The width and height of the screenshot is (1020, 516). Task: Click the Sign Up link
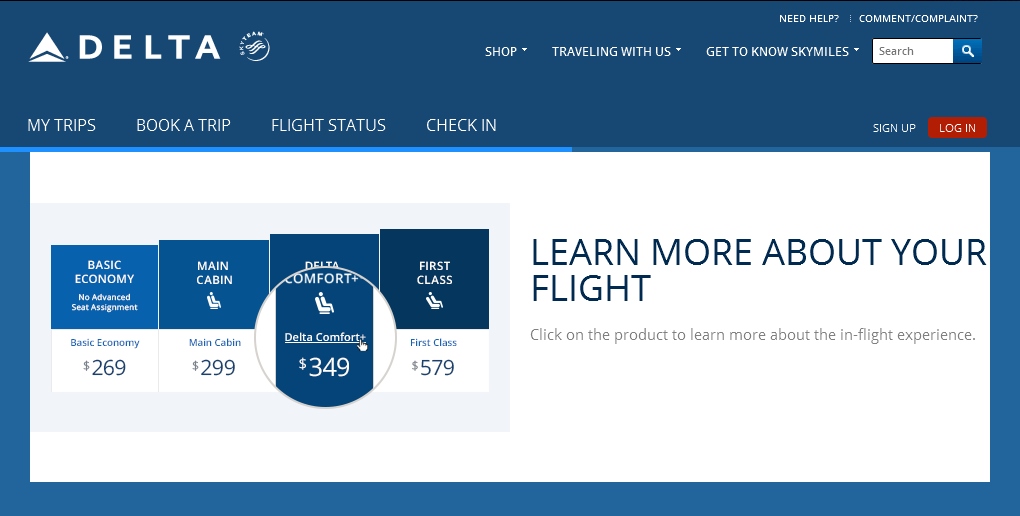[894, 128]
